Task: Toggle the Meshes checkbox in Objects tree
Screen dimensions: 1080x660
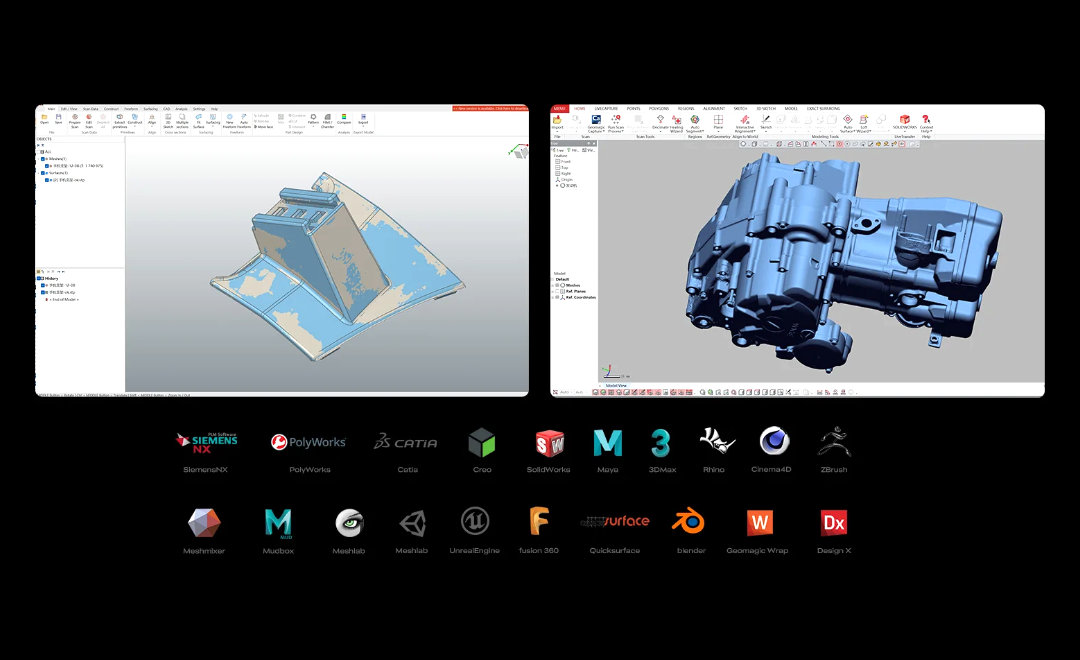Action: [43, 159]
